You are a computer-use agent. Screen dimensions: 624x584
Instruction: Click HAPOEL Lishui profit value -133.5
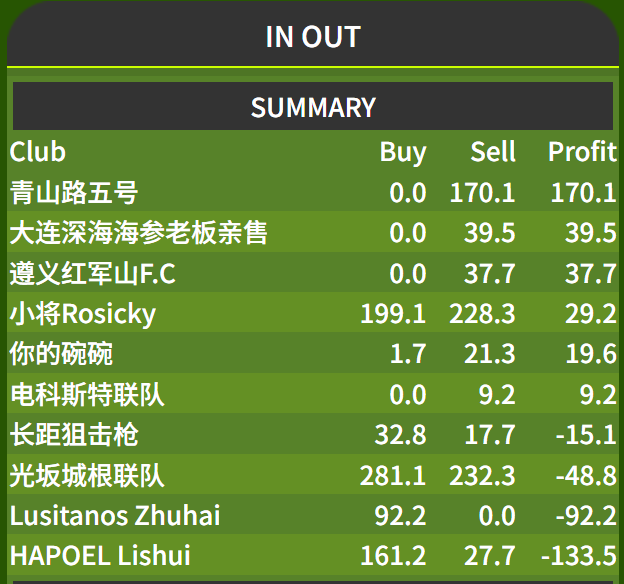[579, 555]
